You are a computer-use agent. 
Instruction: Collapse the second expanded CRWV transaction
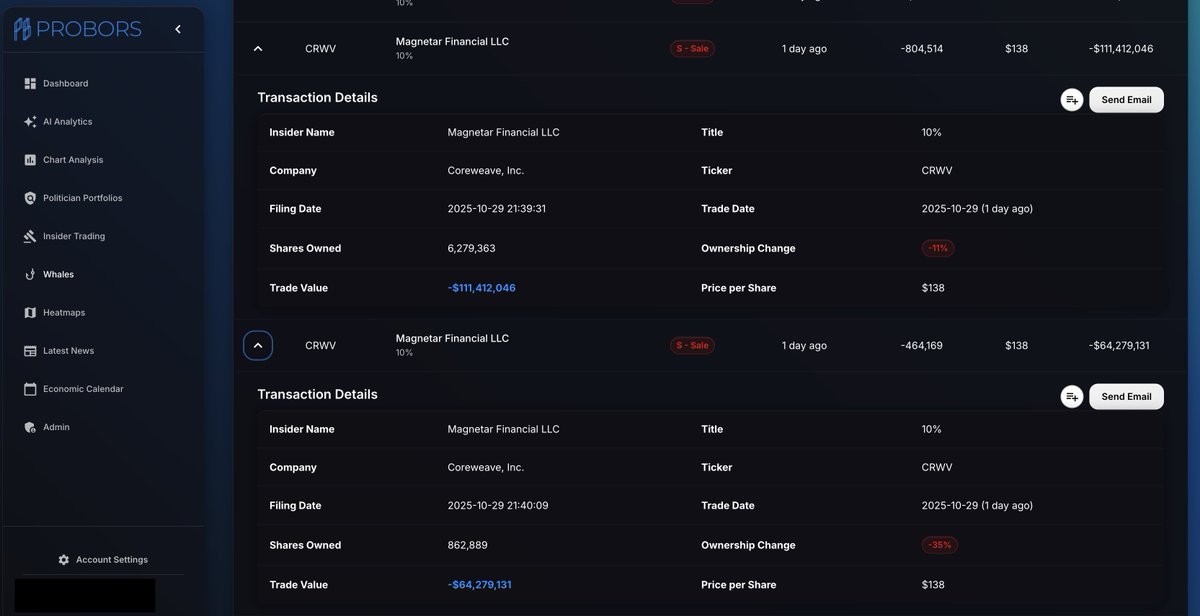(x=257, y=344)
